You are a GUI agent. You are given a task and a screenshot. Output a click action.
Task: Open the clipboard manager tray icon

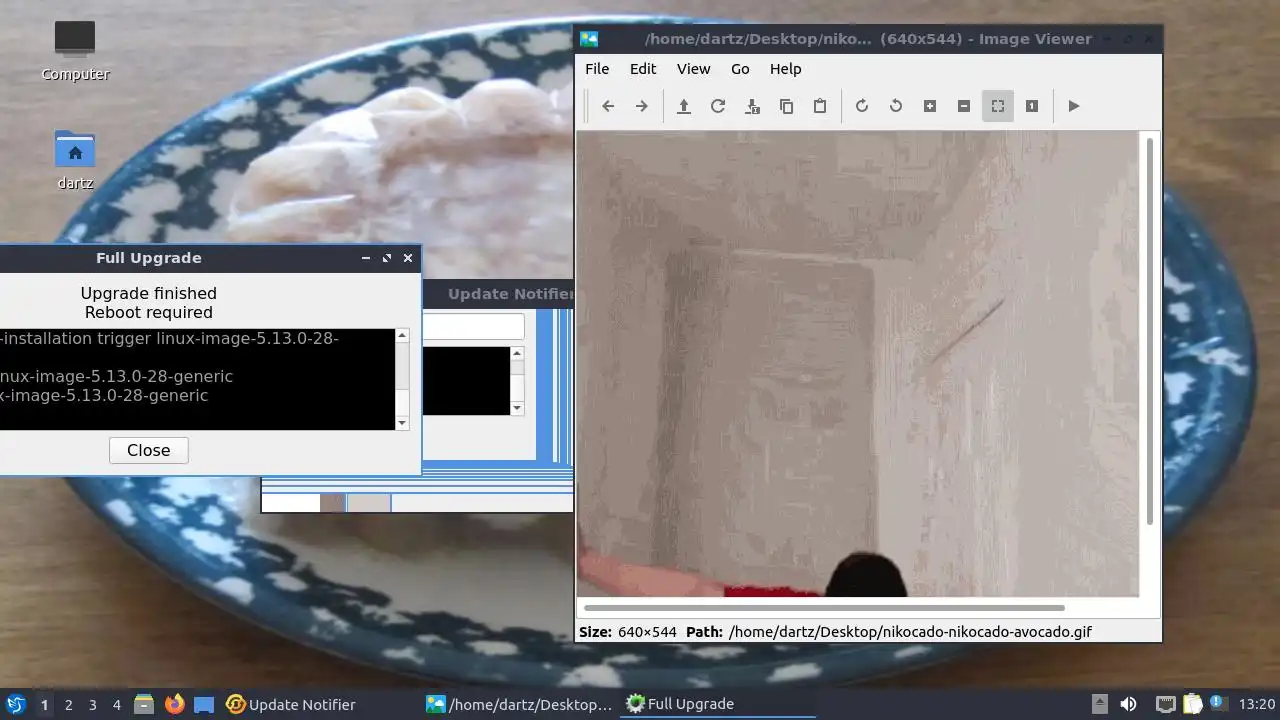[1192, 704]
